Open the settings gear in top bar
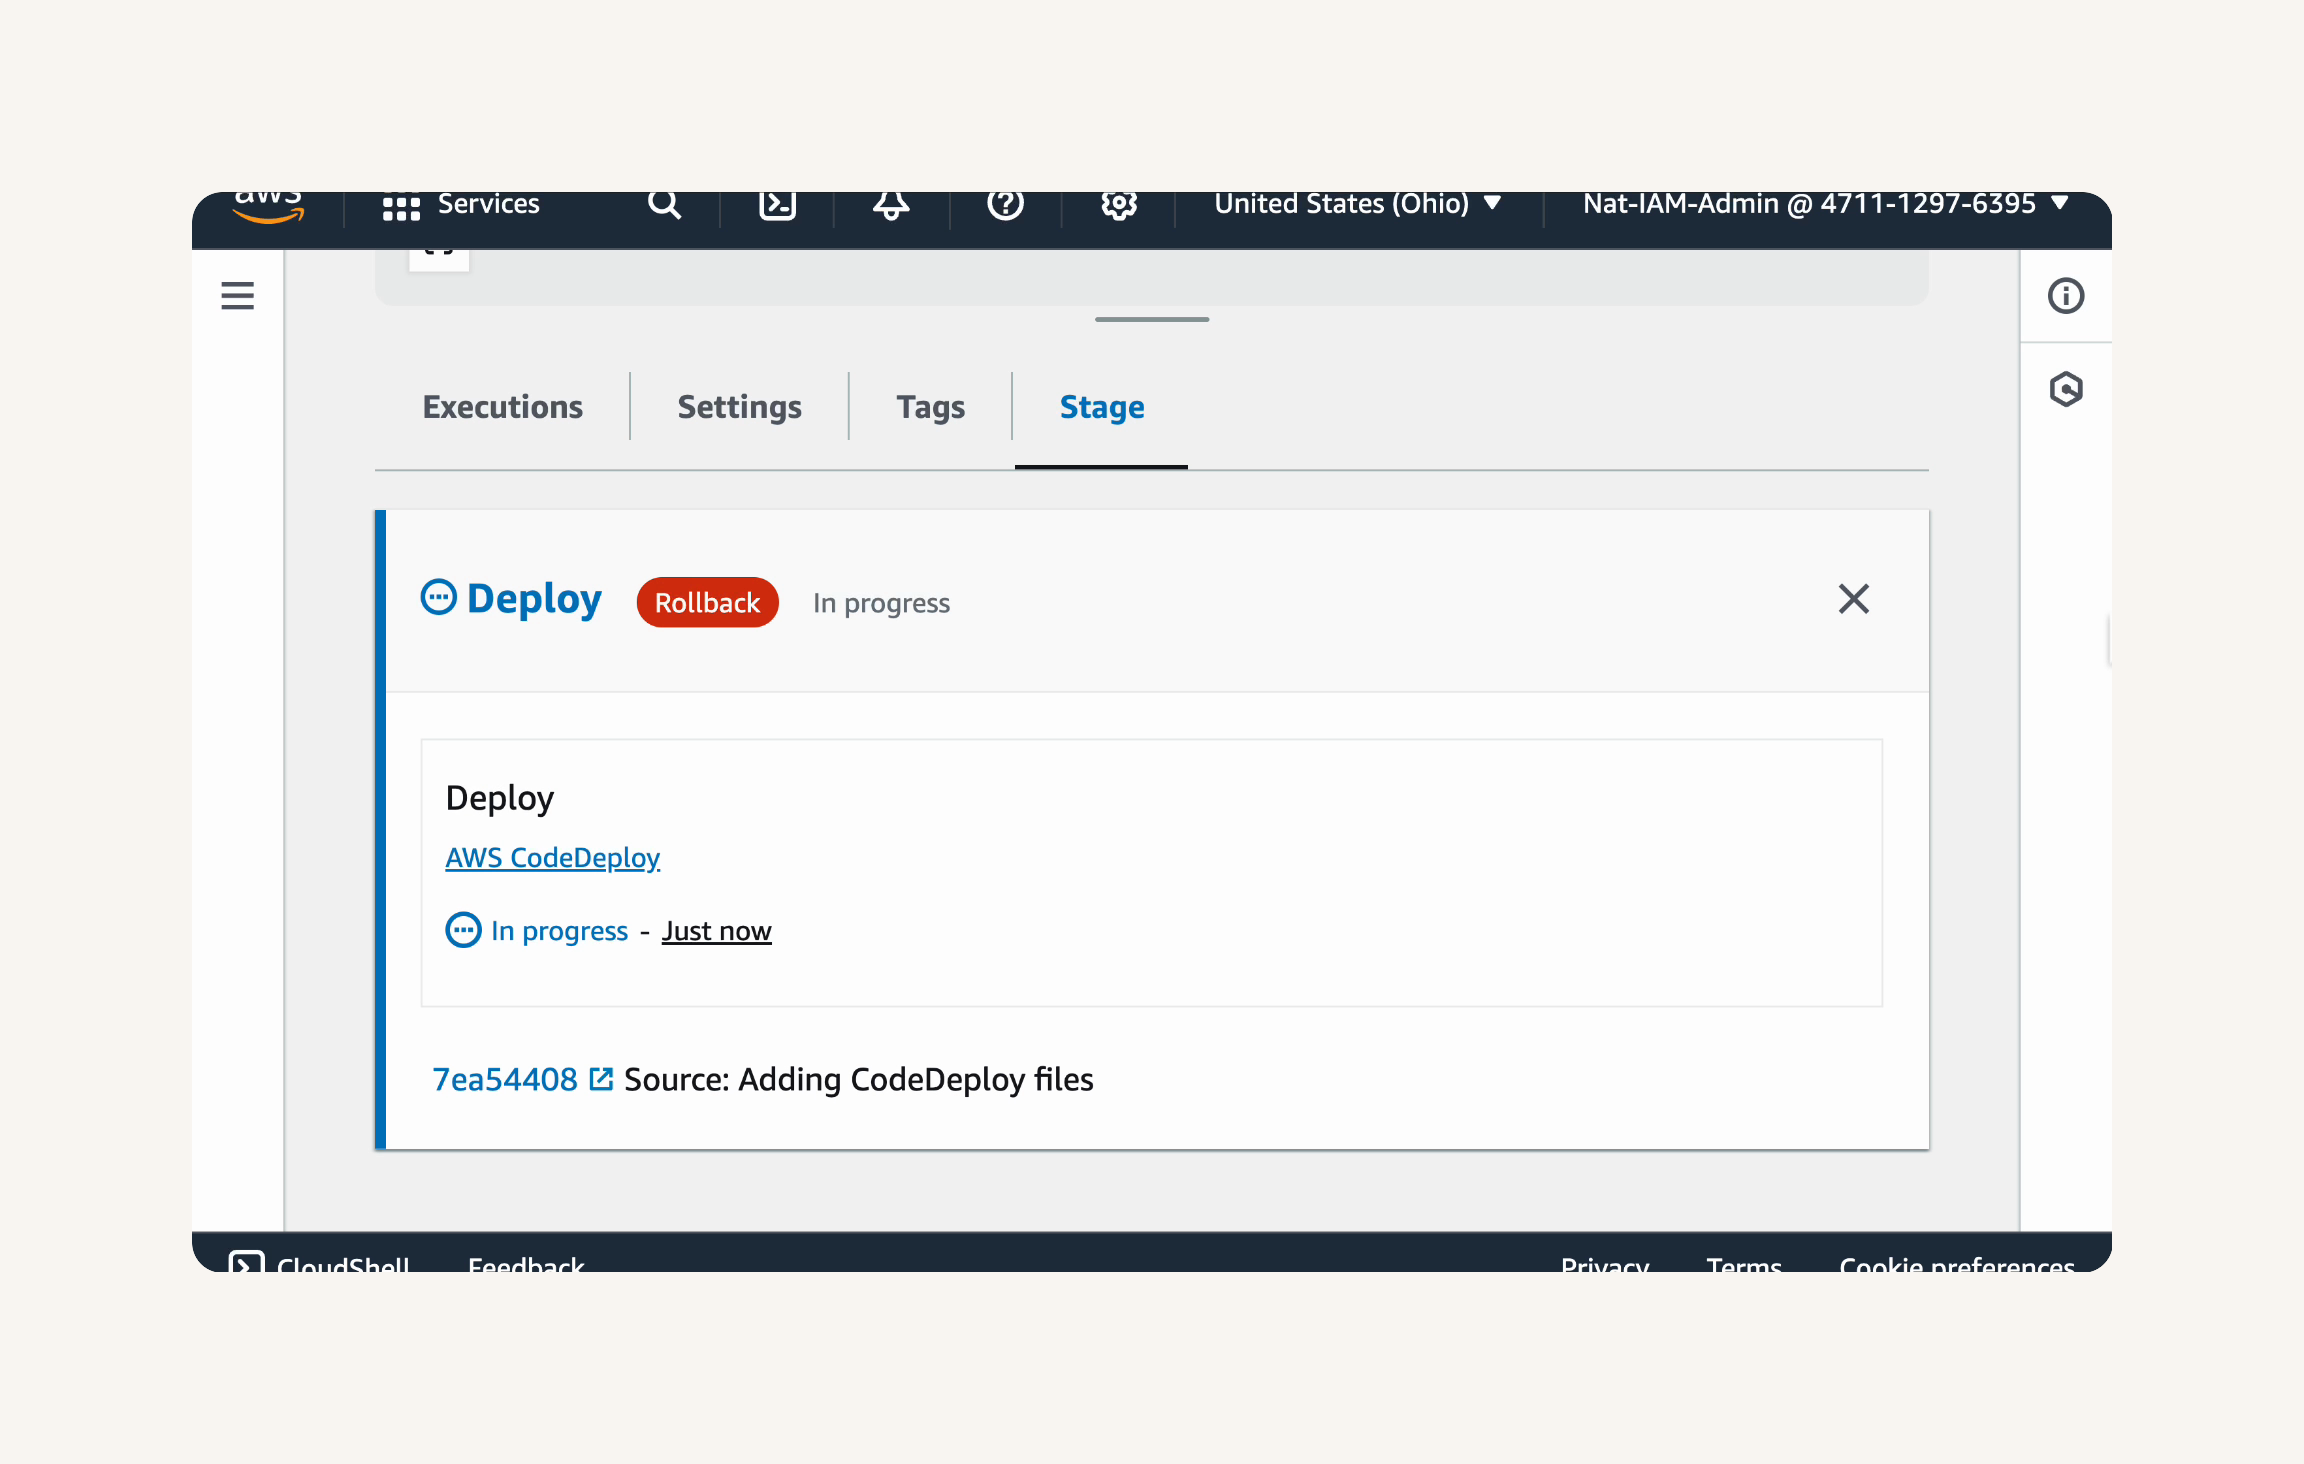The height and width of the screenshot is (1464, 2304). pos(1119,205)
